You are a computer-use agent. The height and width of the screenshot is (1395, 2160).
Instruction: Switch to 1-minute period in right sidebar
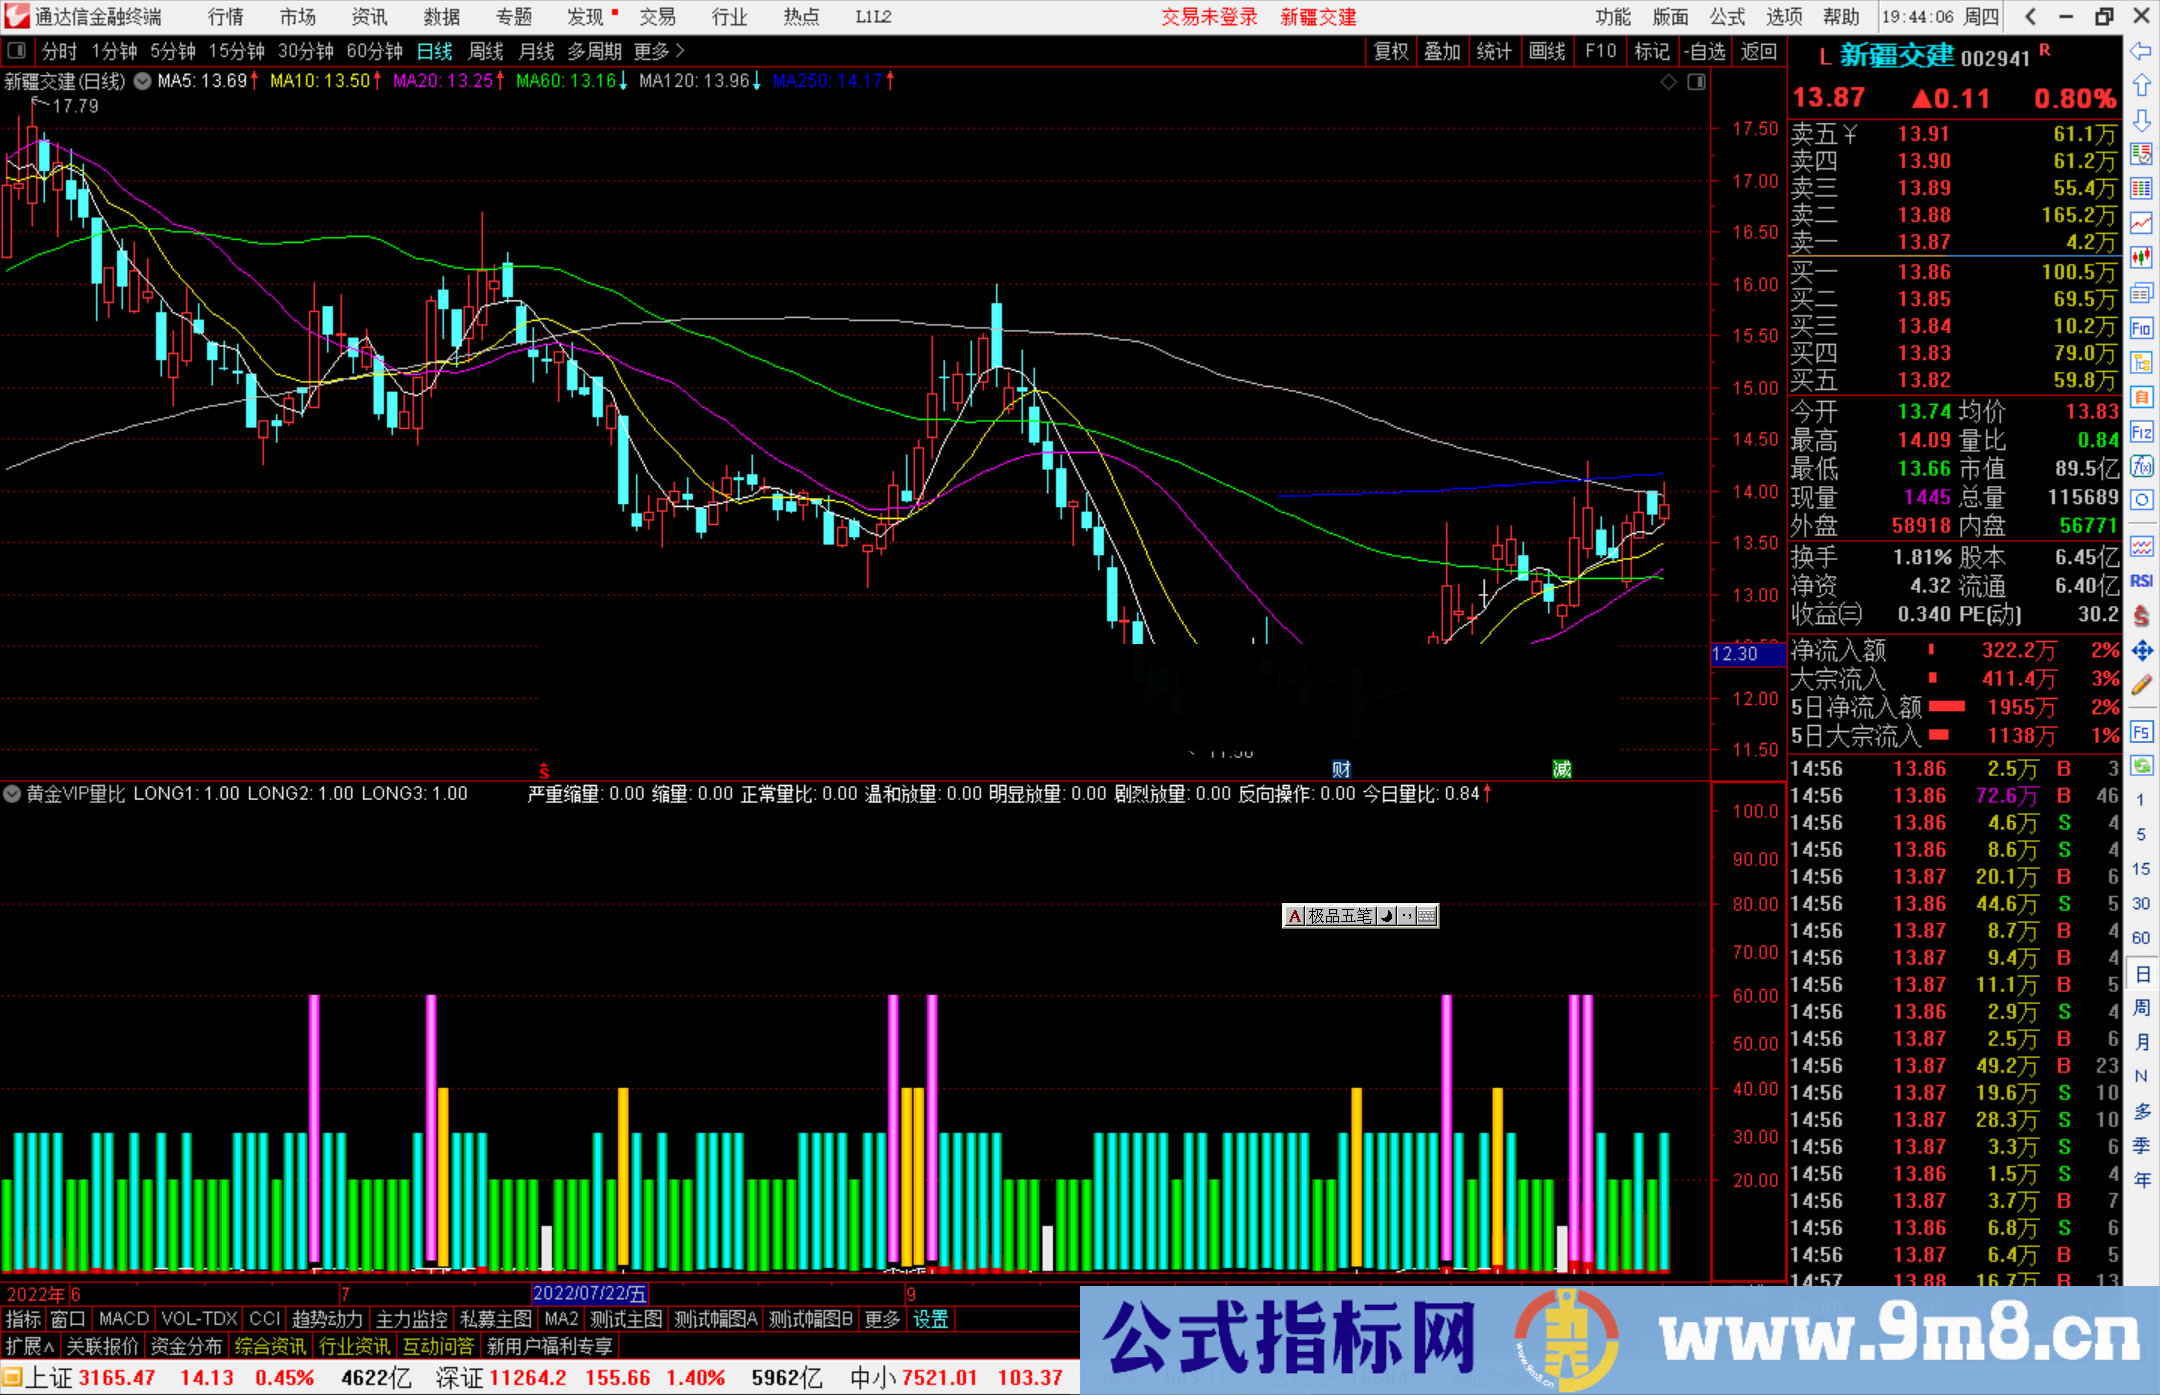2141,800
